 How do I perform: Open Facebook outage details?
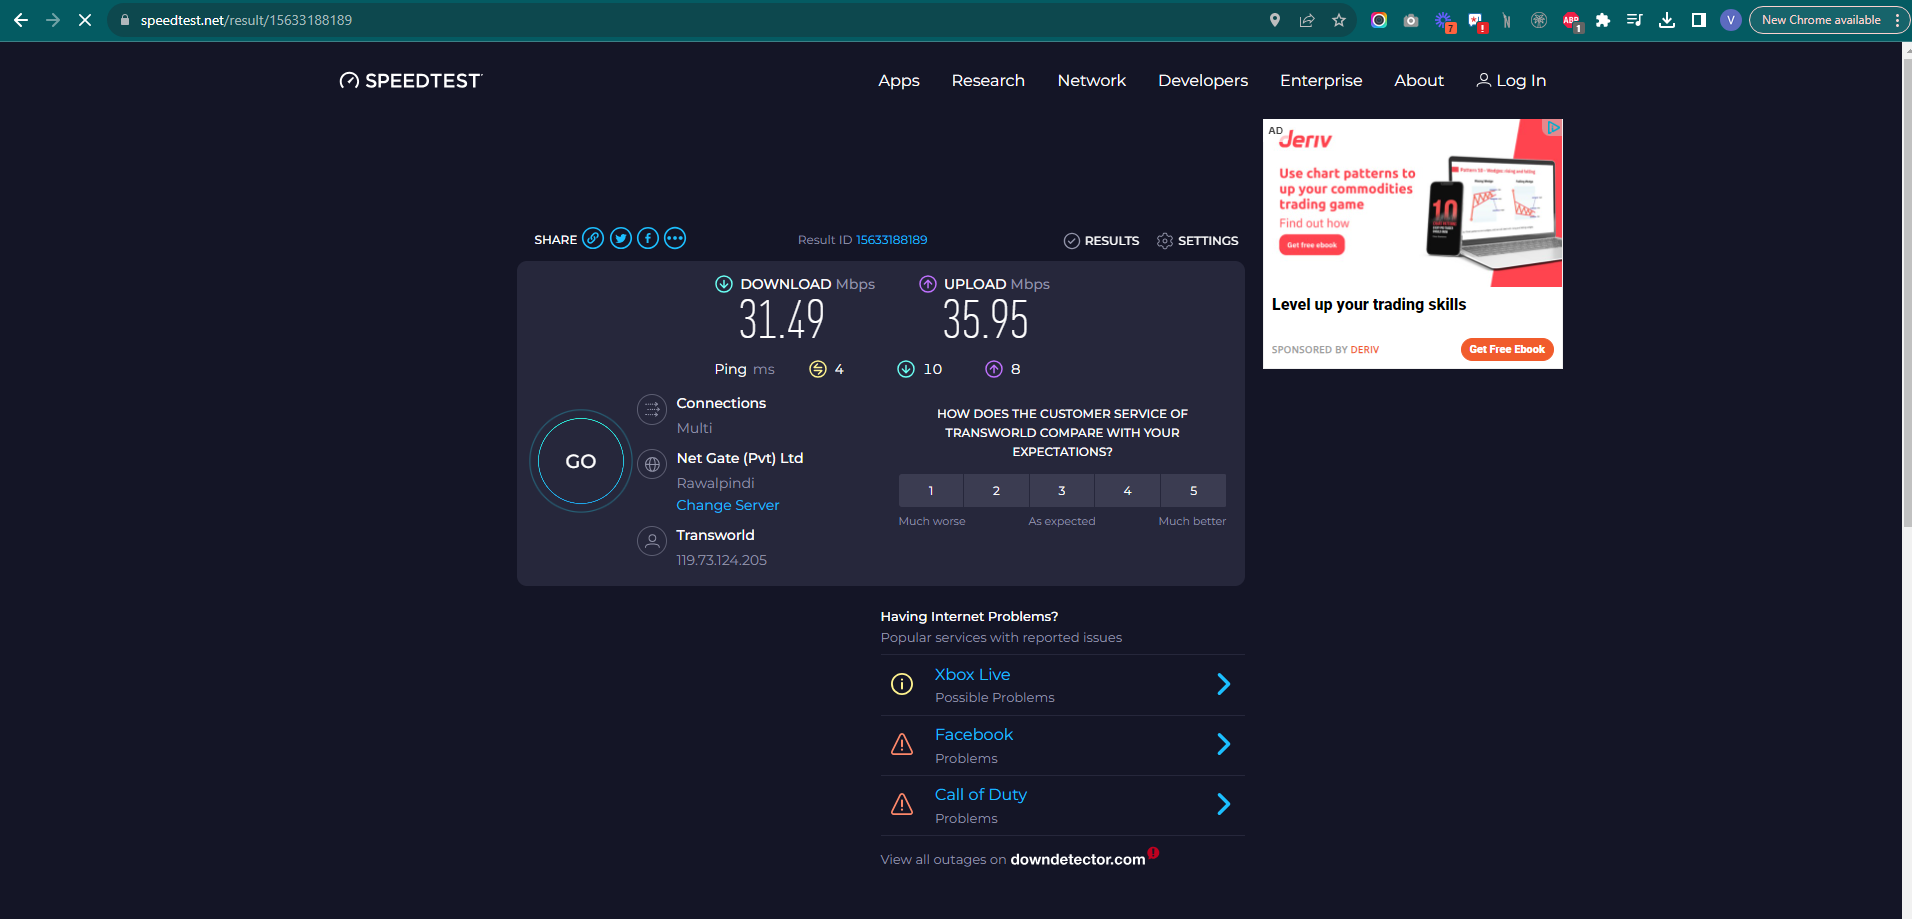(974, 735)
